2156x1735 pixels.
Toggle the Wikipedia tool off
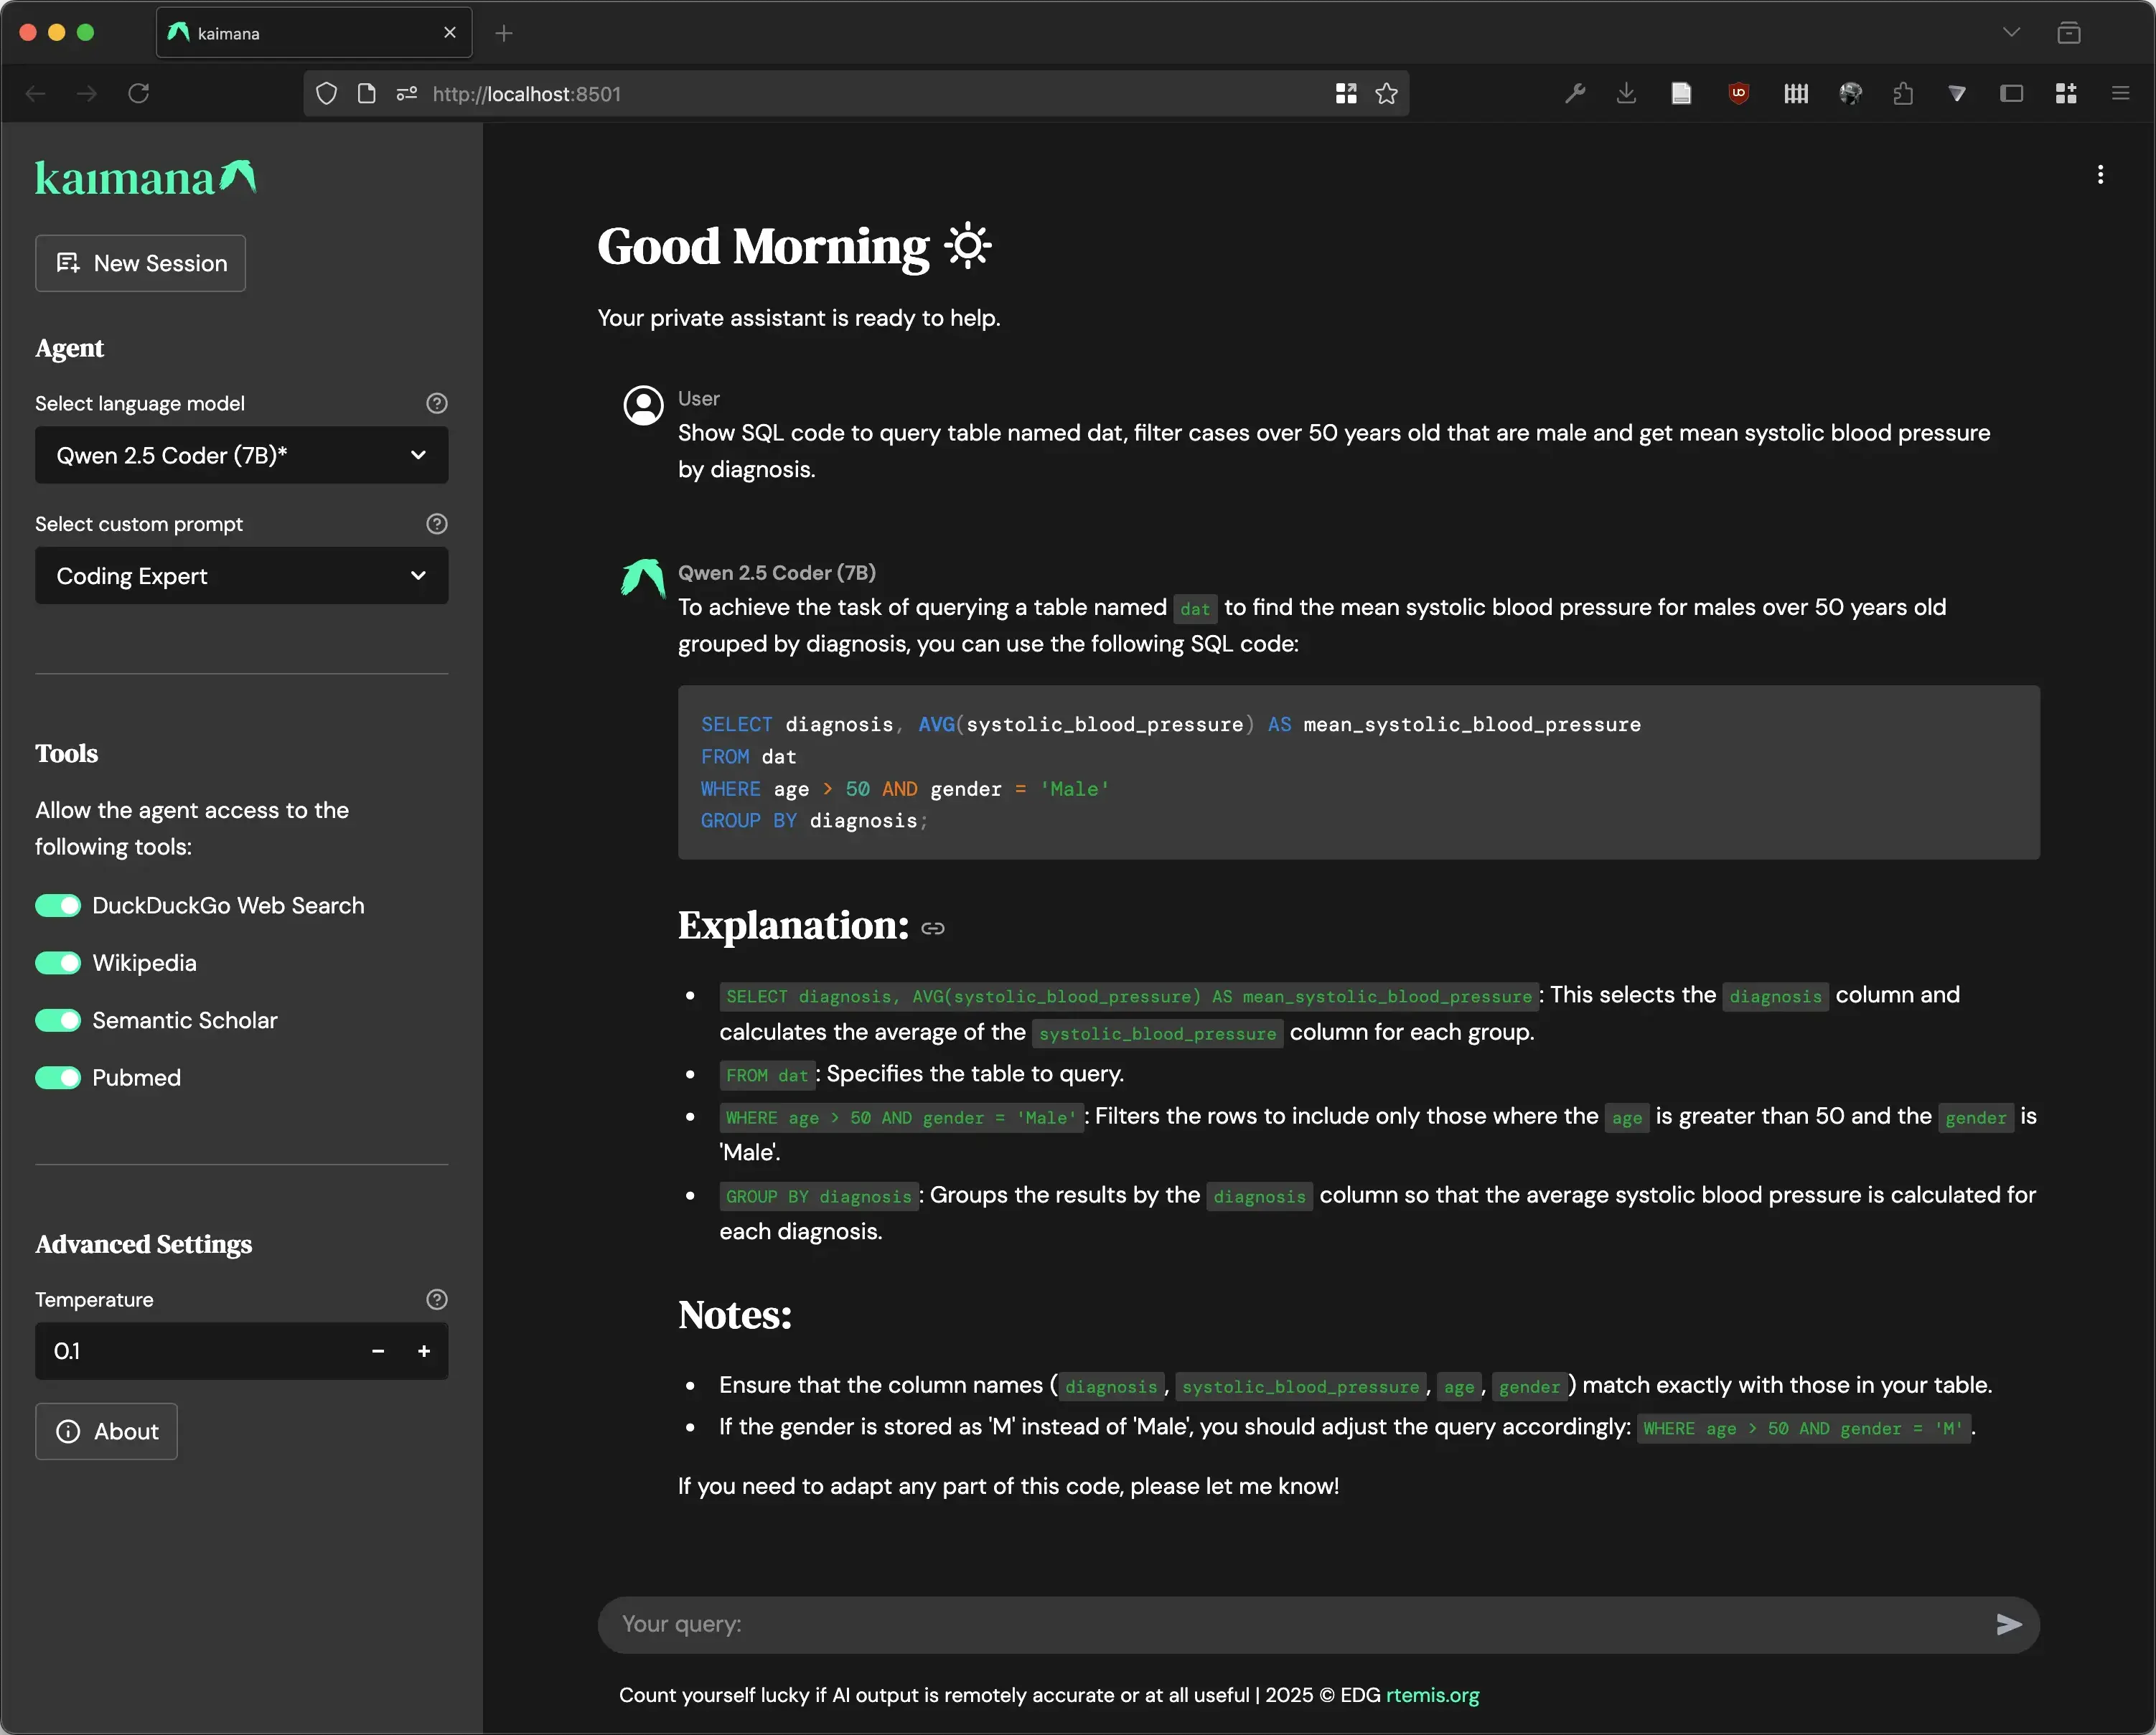click(x=59, y=962)
